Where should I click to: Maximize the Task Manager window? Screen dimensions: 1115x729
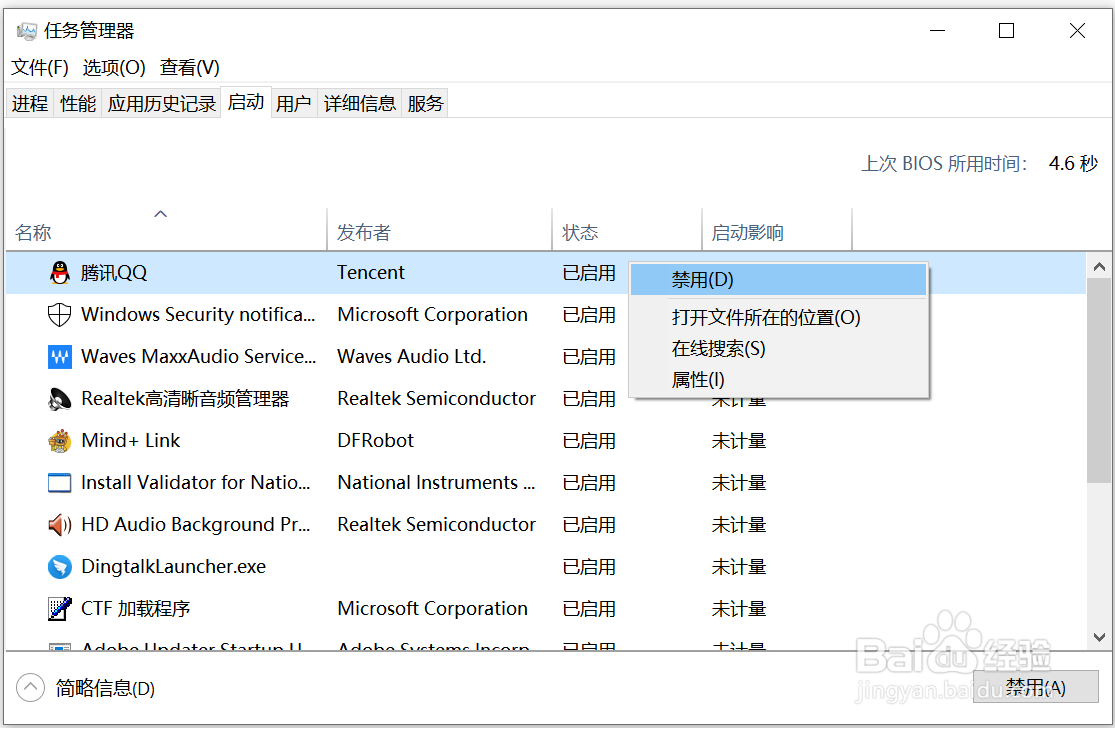(x=1006, y=31)
